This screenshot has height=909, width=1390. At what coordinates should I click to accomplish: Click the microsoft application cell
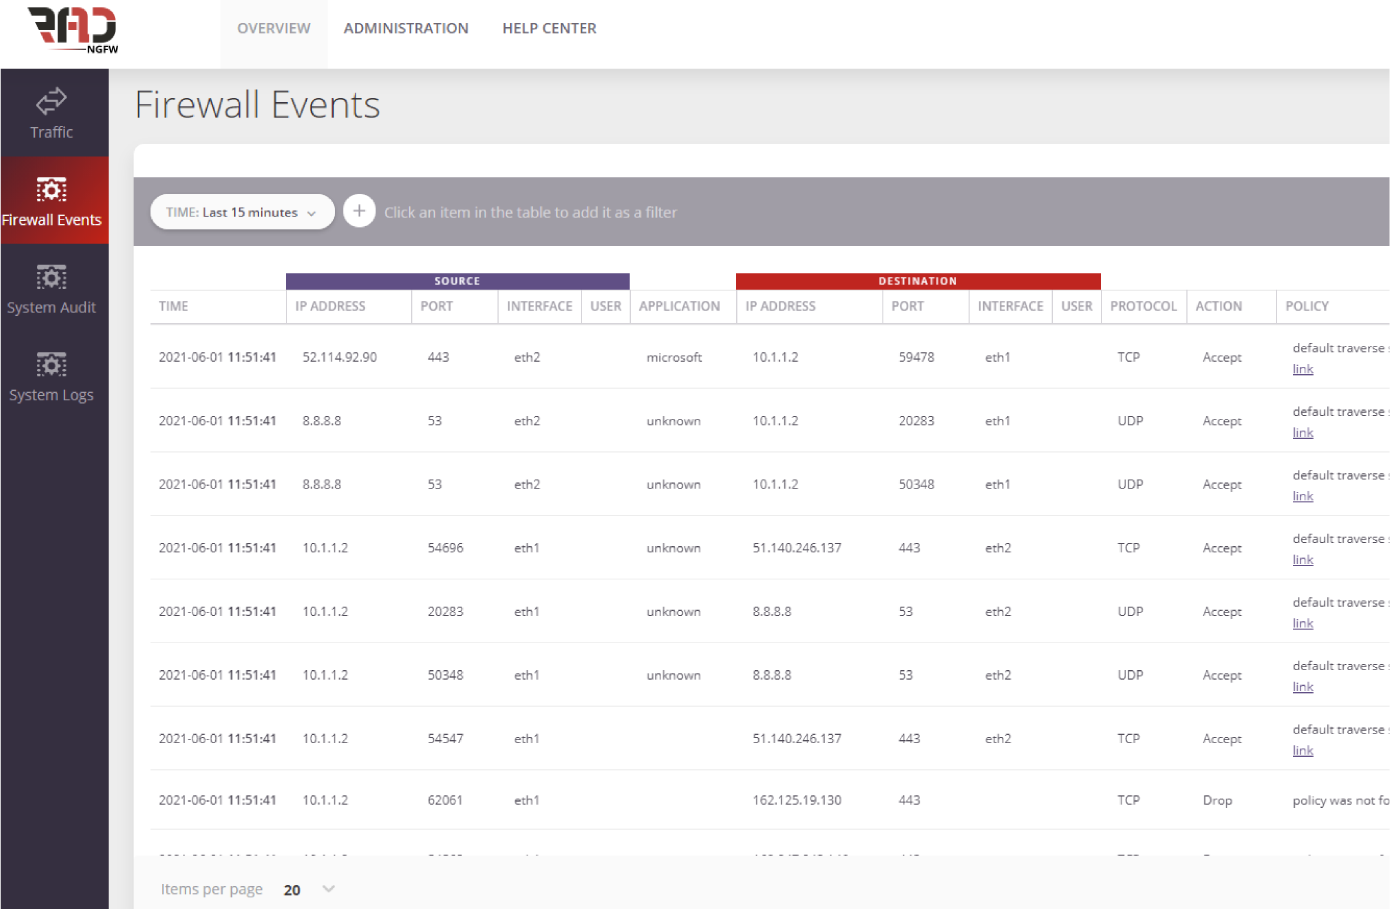click(674, 357)
